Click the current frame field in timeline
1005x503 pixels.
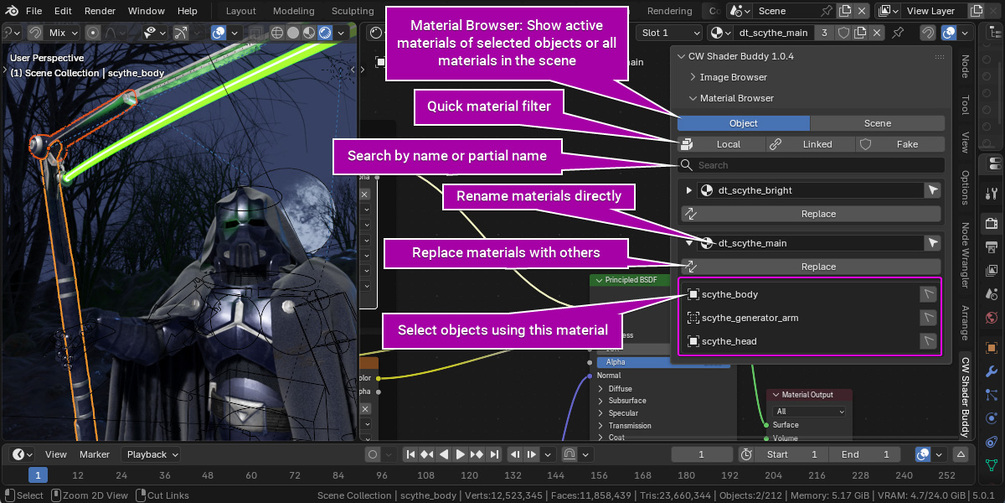(701, 454)
